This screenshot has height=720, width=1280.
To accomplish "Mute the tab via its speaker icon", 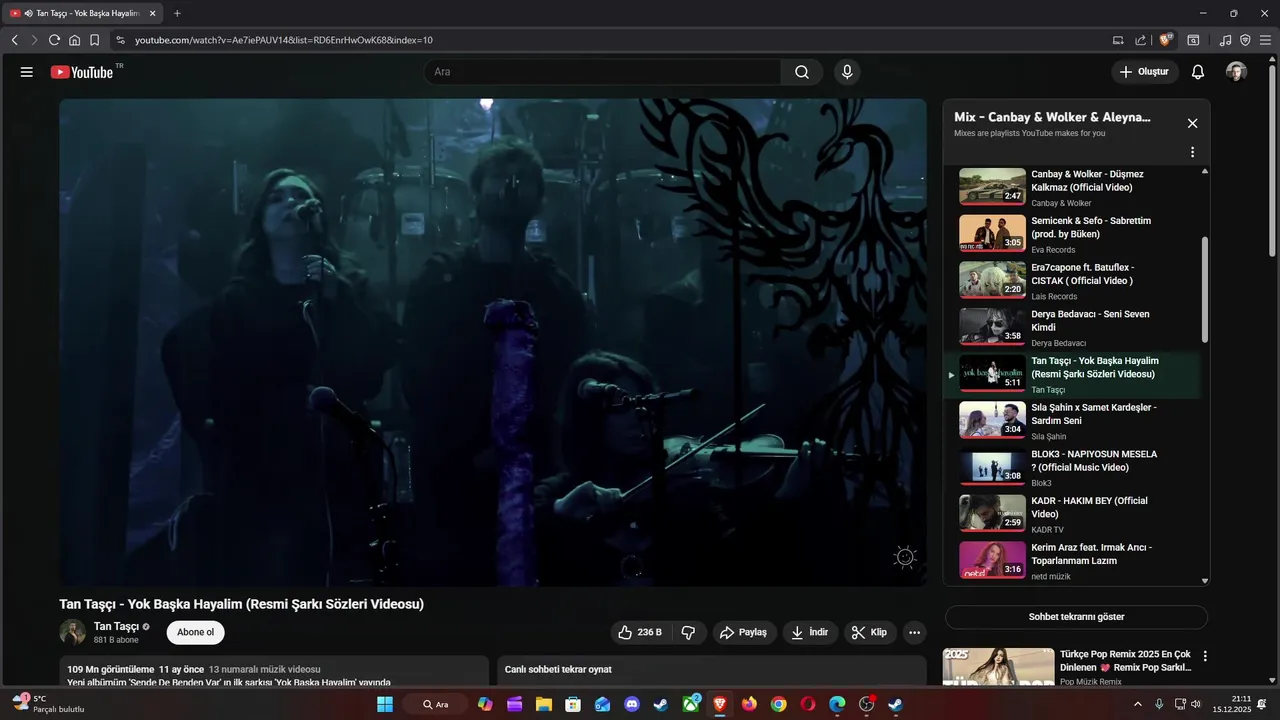I will (x=29, y=13).
